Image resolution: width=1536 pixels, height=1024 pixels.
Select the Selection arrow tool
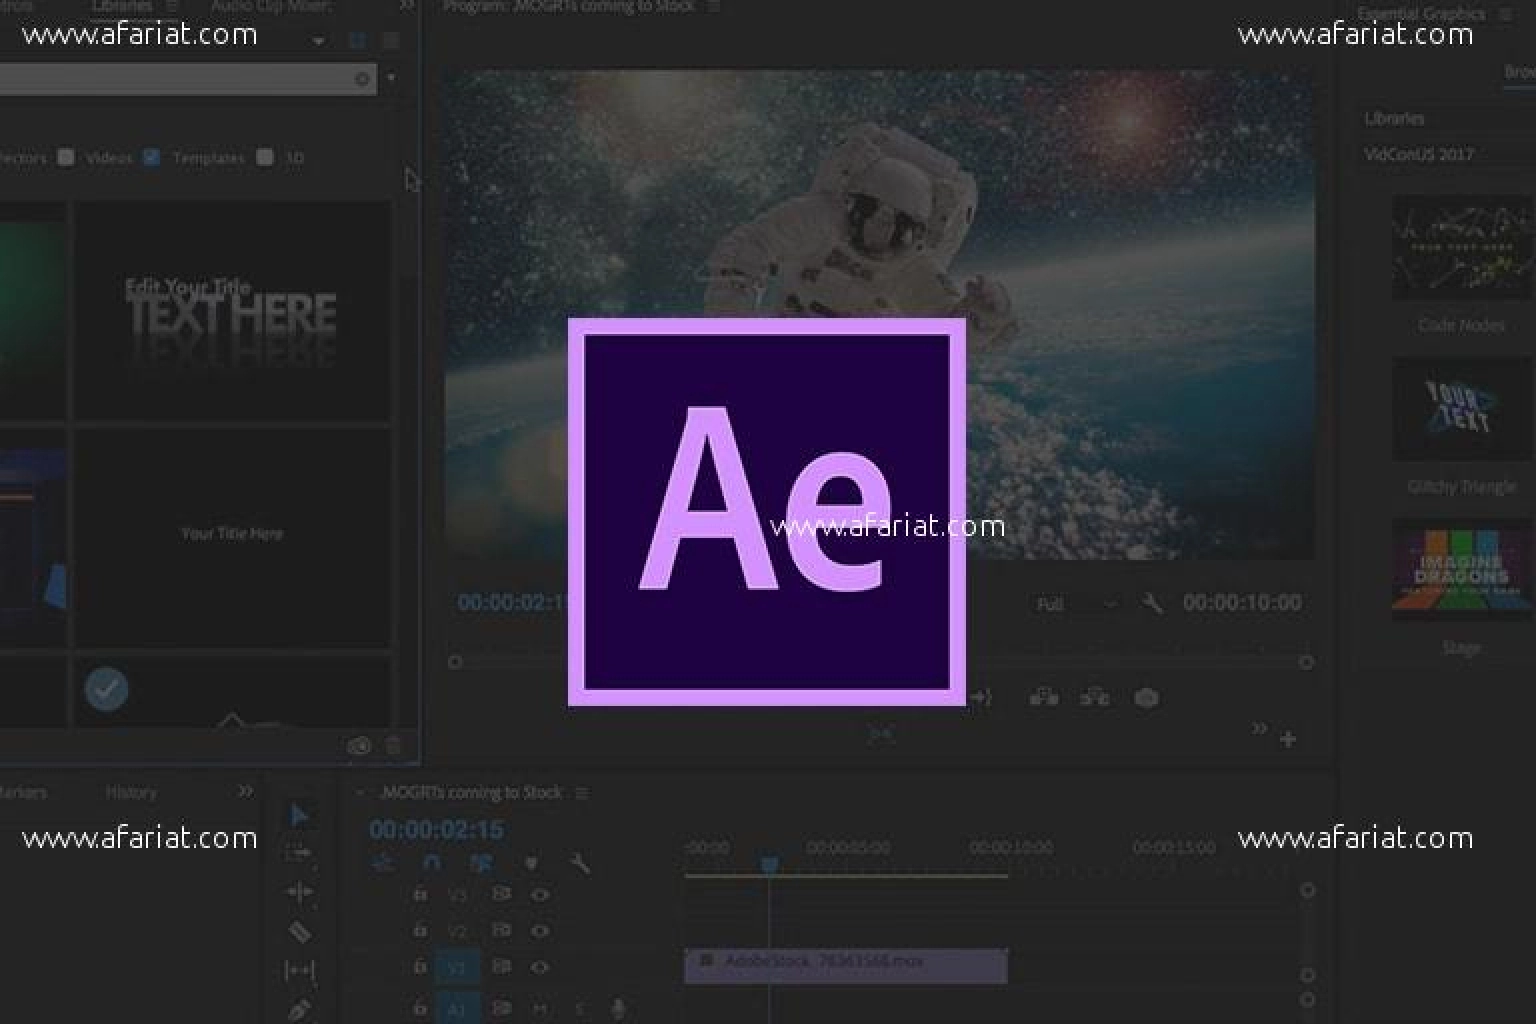click(x=299, y=816)
